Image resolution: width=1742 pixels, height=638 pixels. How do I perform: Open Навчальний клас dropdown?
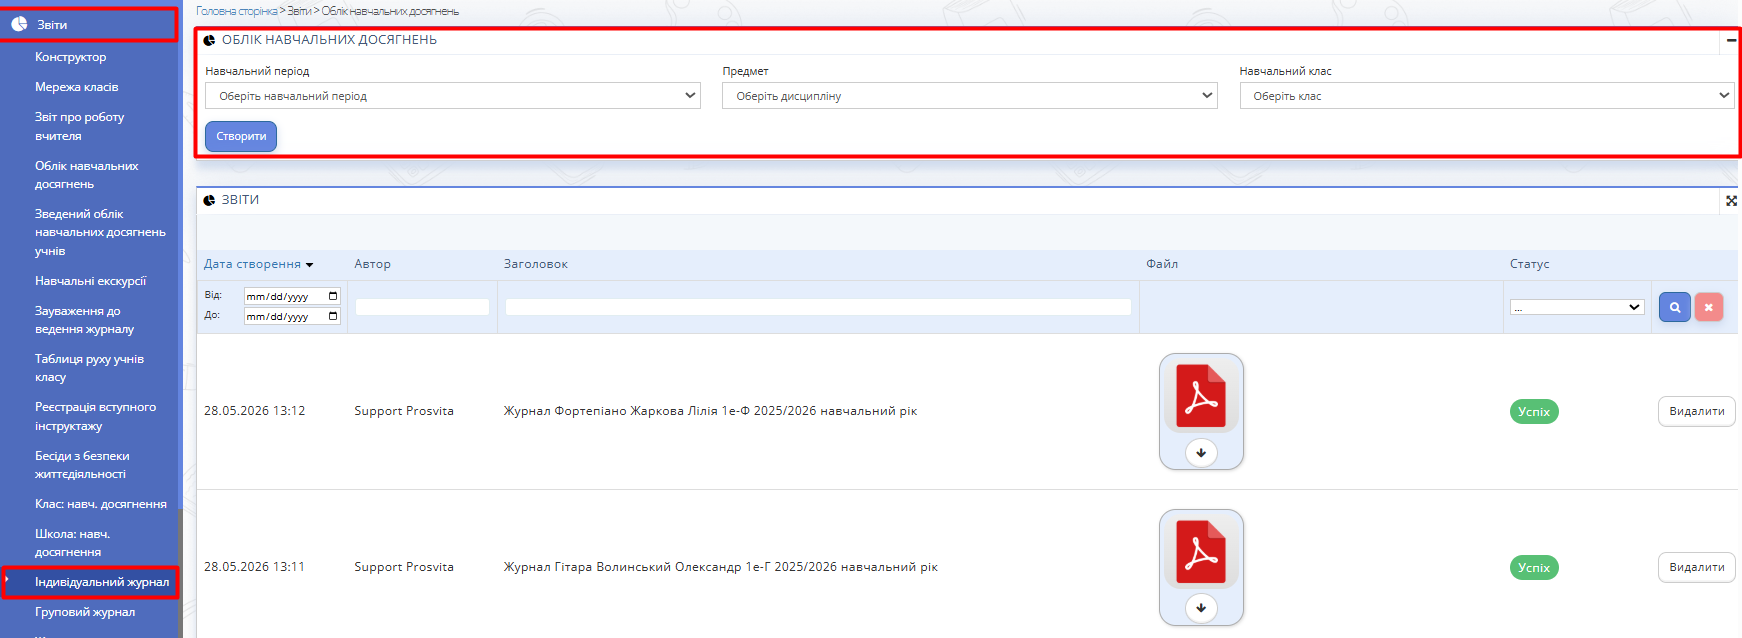(1487, 96)
